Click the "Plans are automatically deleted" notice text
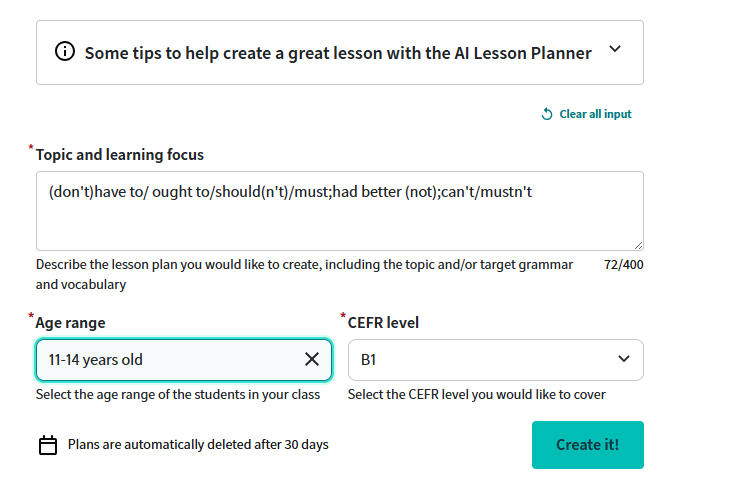Screen dimensions: 742x504 pyautogui.click(x=198, y=444)
